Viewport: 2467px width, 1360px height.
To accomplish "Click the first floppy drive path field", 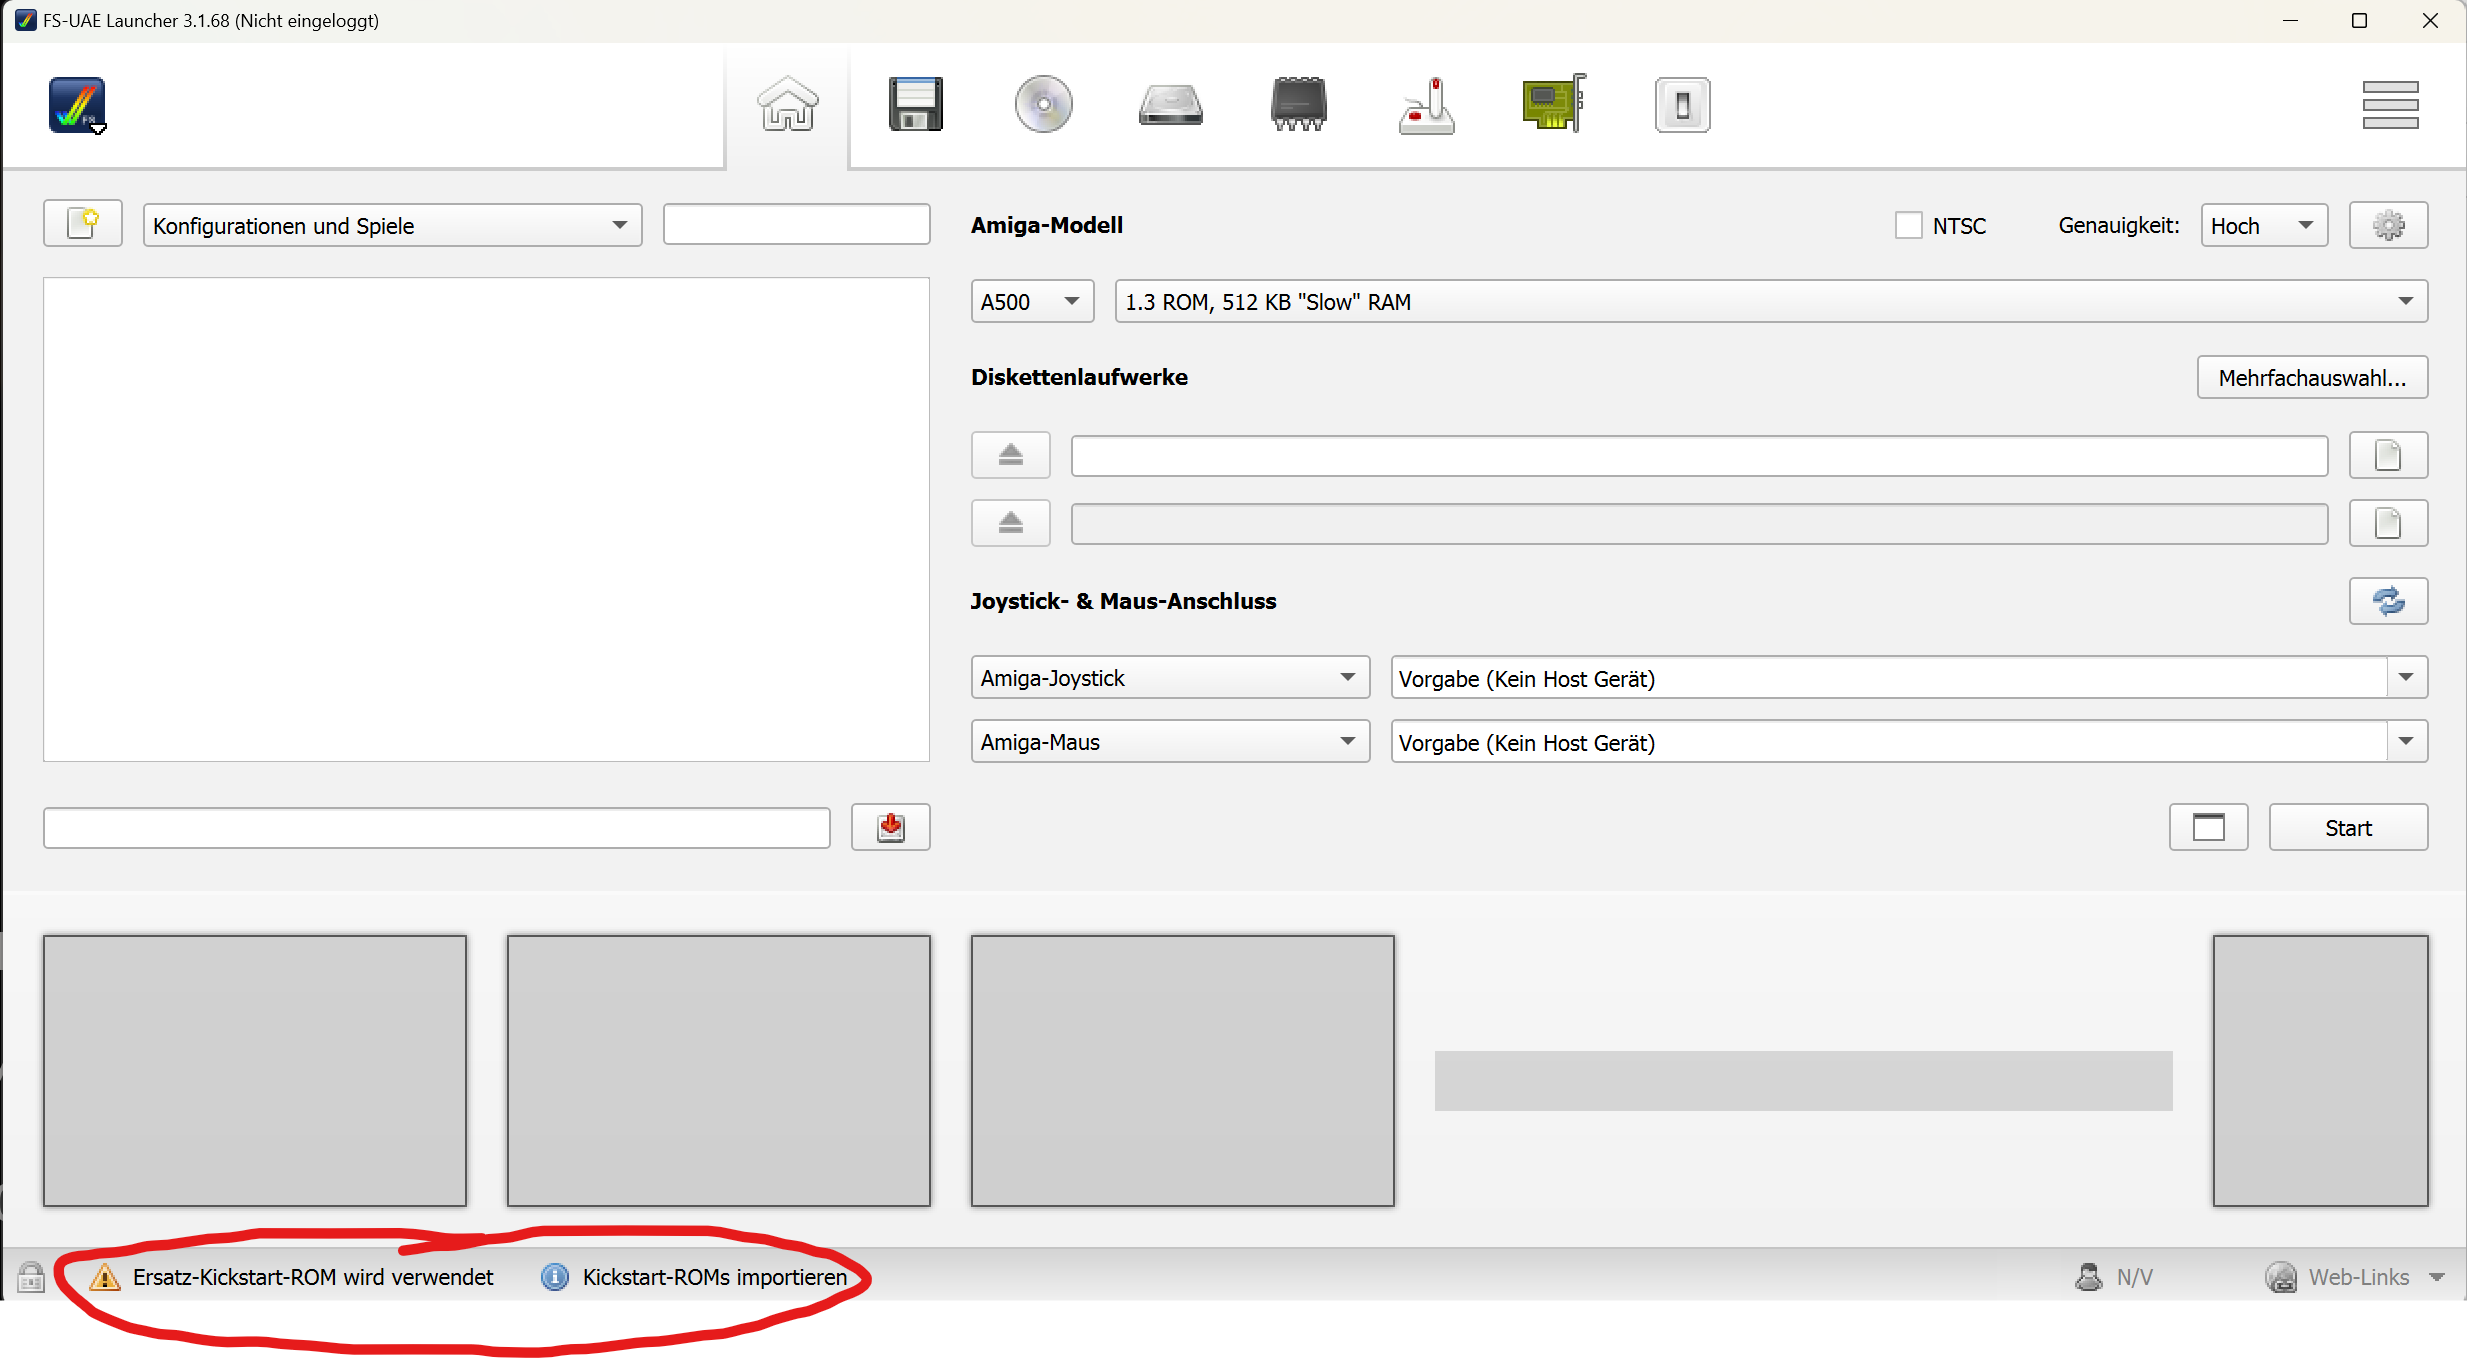I will coord(1698,456).
